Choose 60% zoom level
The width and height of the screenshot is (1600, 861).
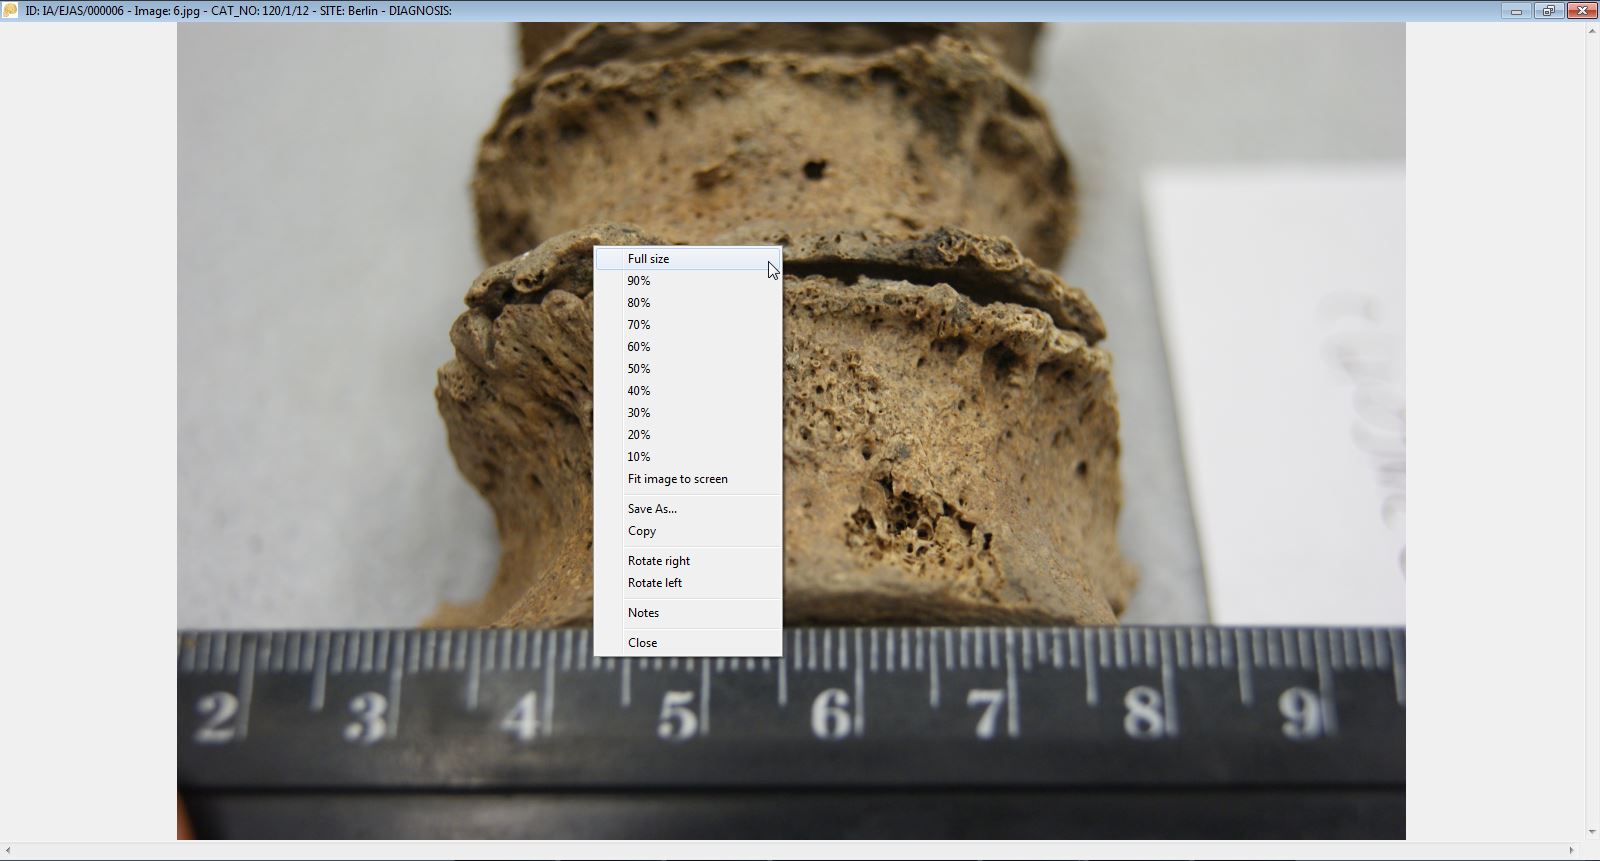(639, 347)
